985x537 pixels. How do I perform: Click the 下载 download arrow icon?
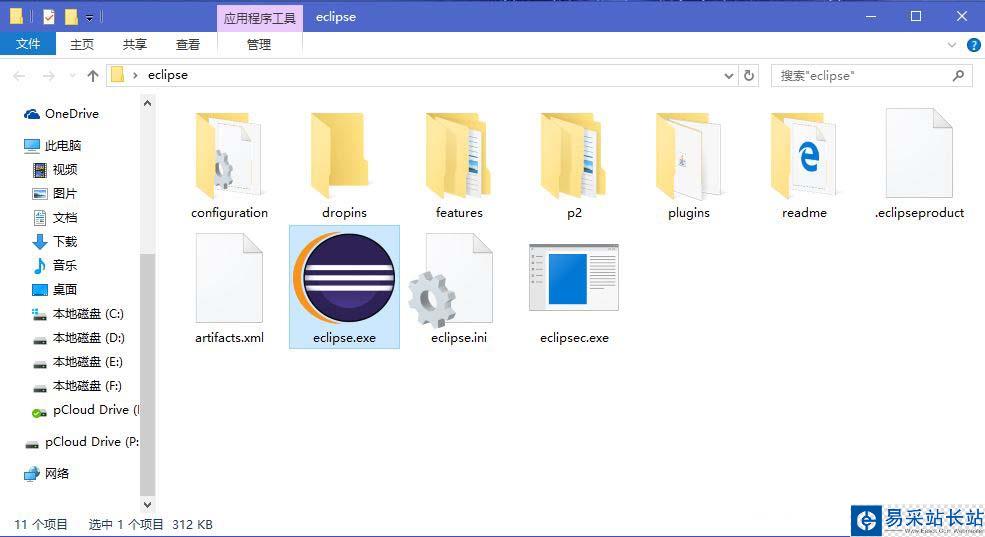point(40,242)
